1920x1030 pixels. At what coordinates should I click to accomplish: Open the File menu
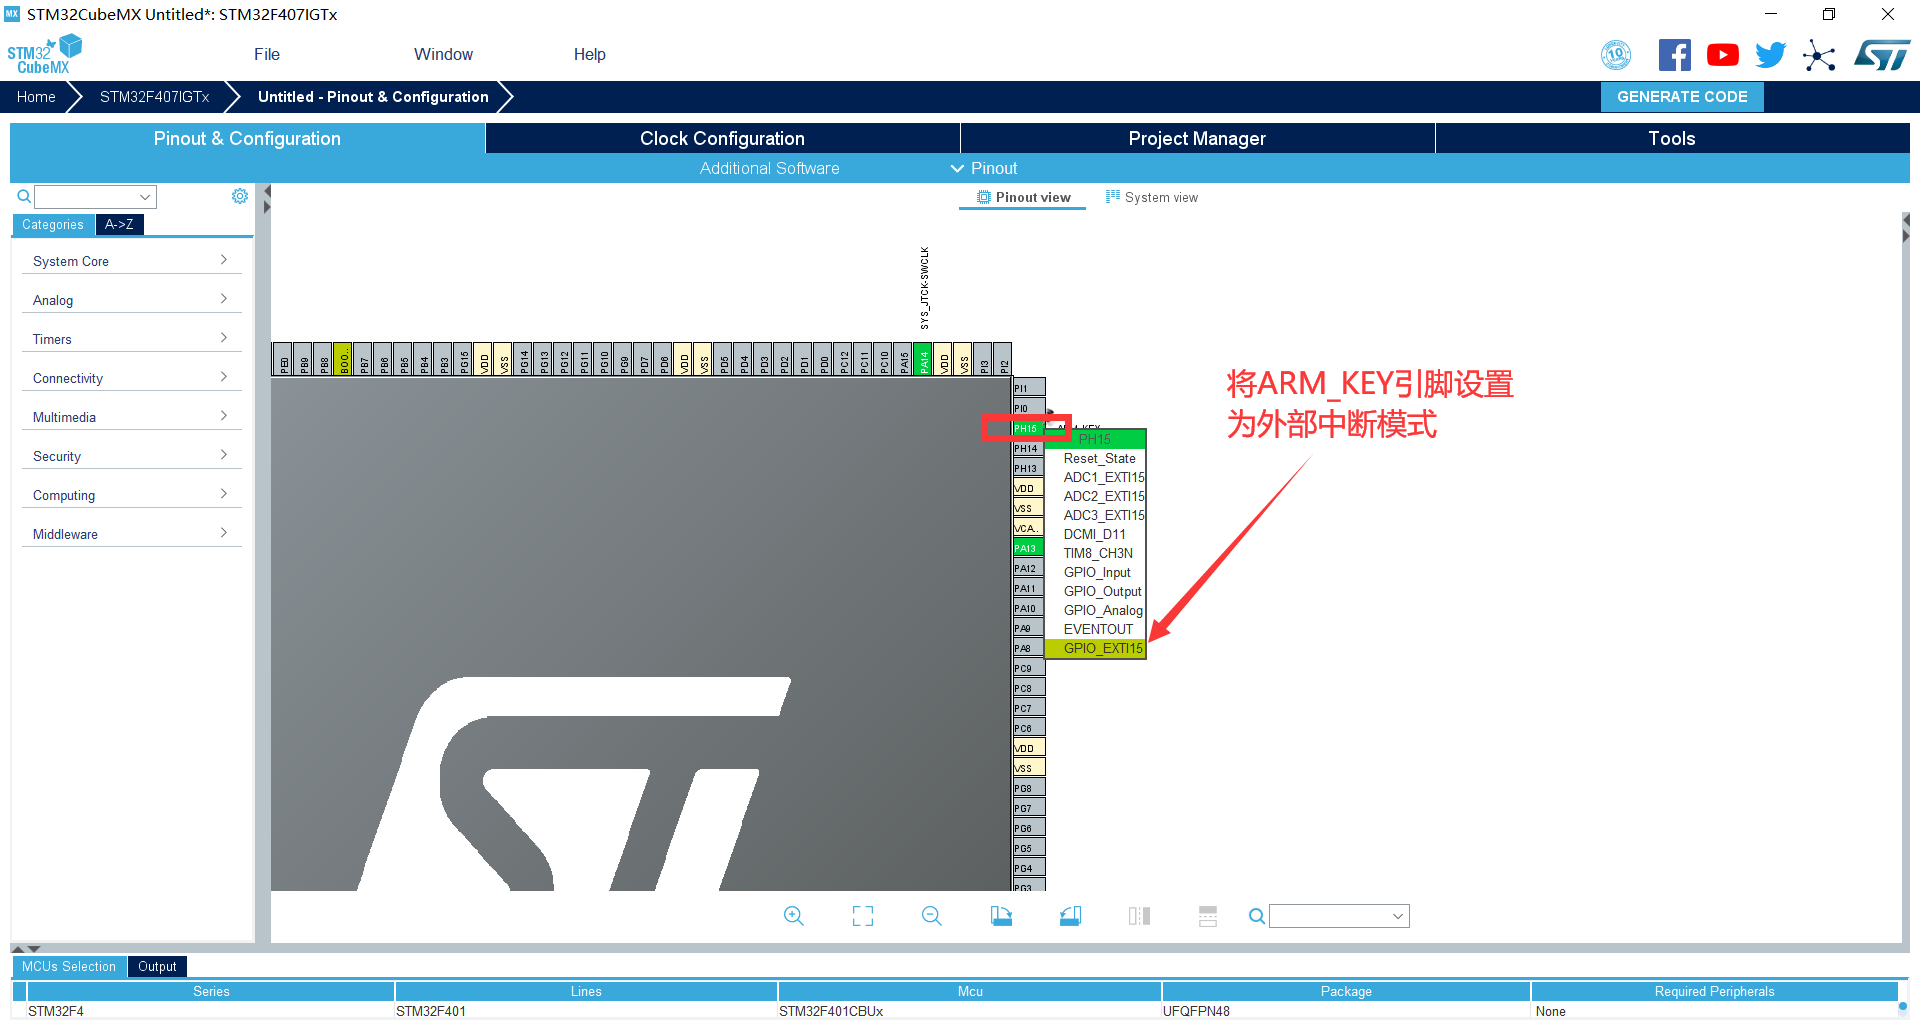[267, 55]
